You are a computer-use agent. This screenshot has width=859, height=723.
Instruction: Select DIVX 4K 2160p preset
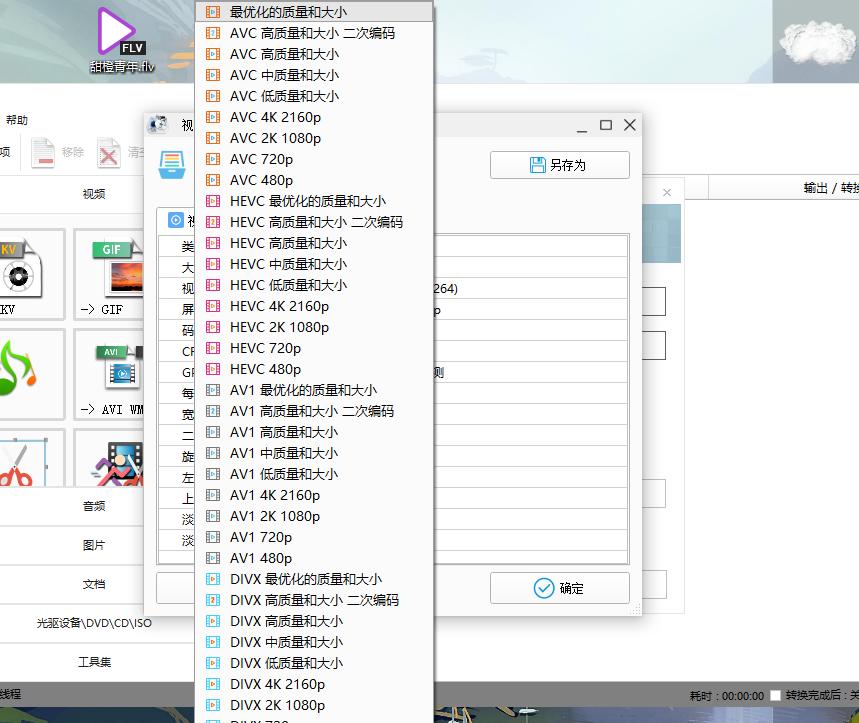point(314,684)
